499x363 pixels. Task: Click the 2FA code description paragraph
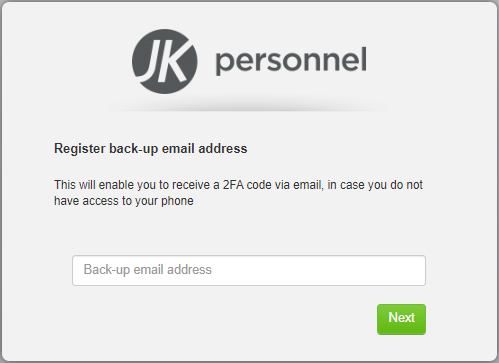(x=238, y=193)
